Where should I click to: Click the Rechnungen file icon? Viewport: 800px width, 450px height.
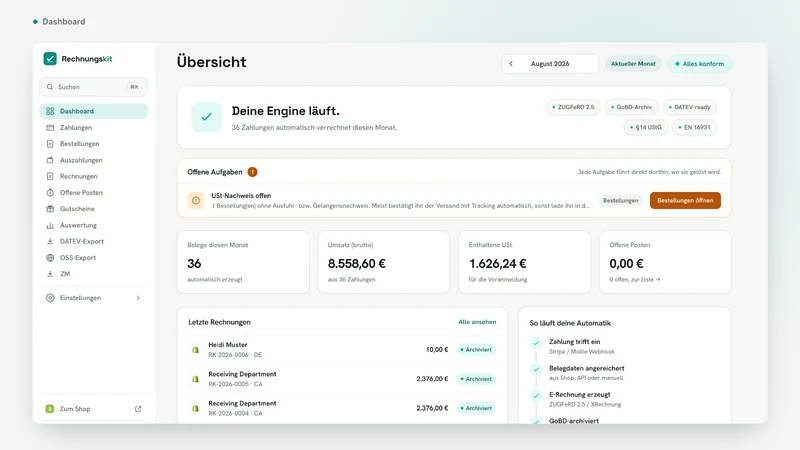click(x=50, y=177)
